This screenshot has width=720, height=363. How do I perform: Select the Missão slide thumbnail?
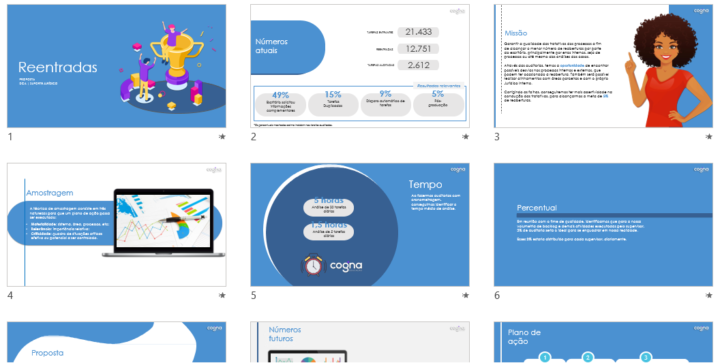(603, 66)
